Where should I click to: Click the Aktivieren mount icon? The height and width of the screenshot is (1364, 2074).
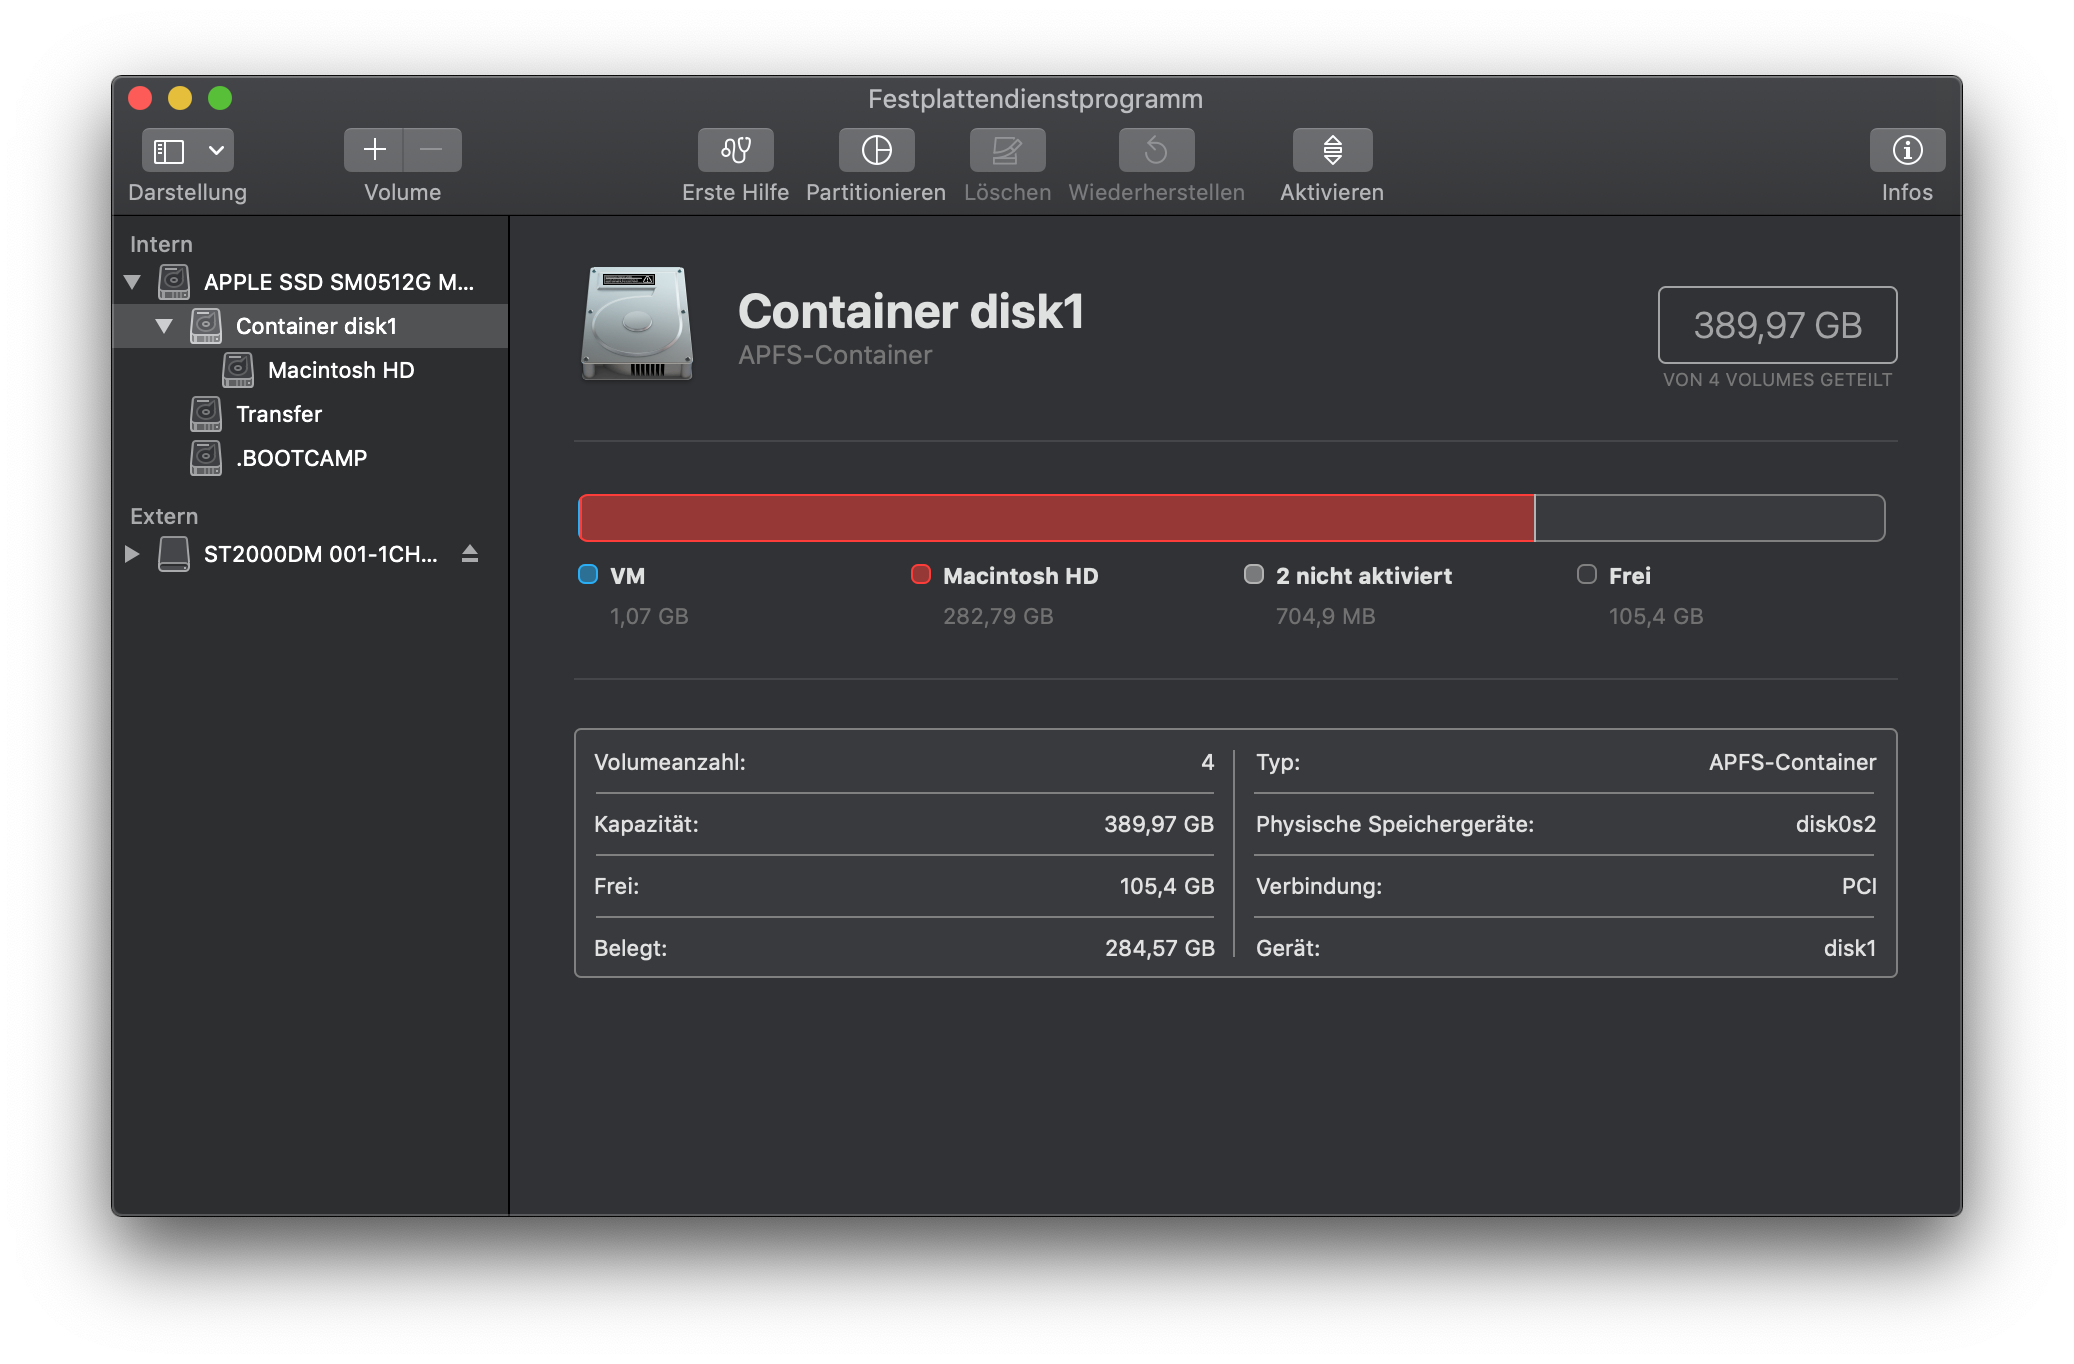coord(1332,150)
